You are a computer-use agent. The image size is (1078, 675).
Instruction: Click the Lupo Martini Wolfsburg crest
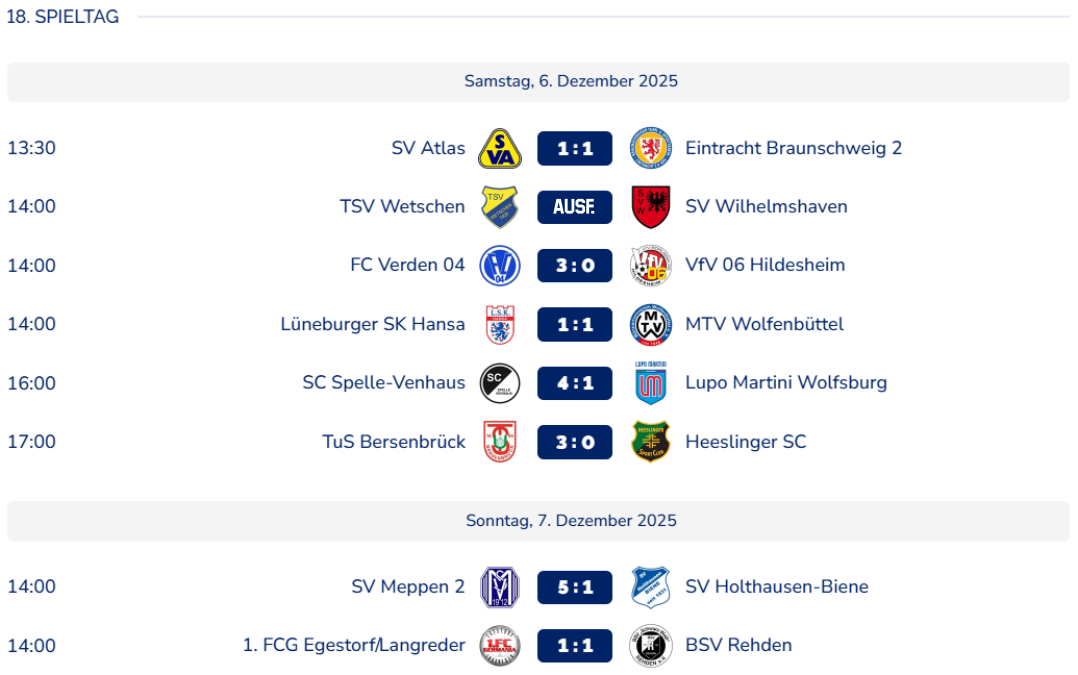click(x=651, y=383)
